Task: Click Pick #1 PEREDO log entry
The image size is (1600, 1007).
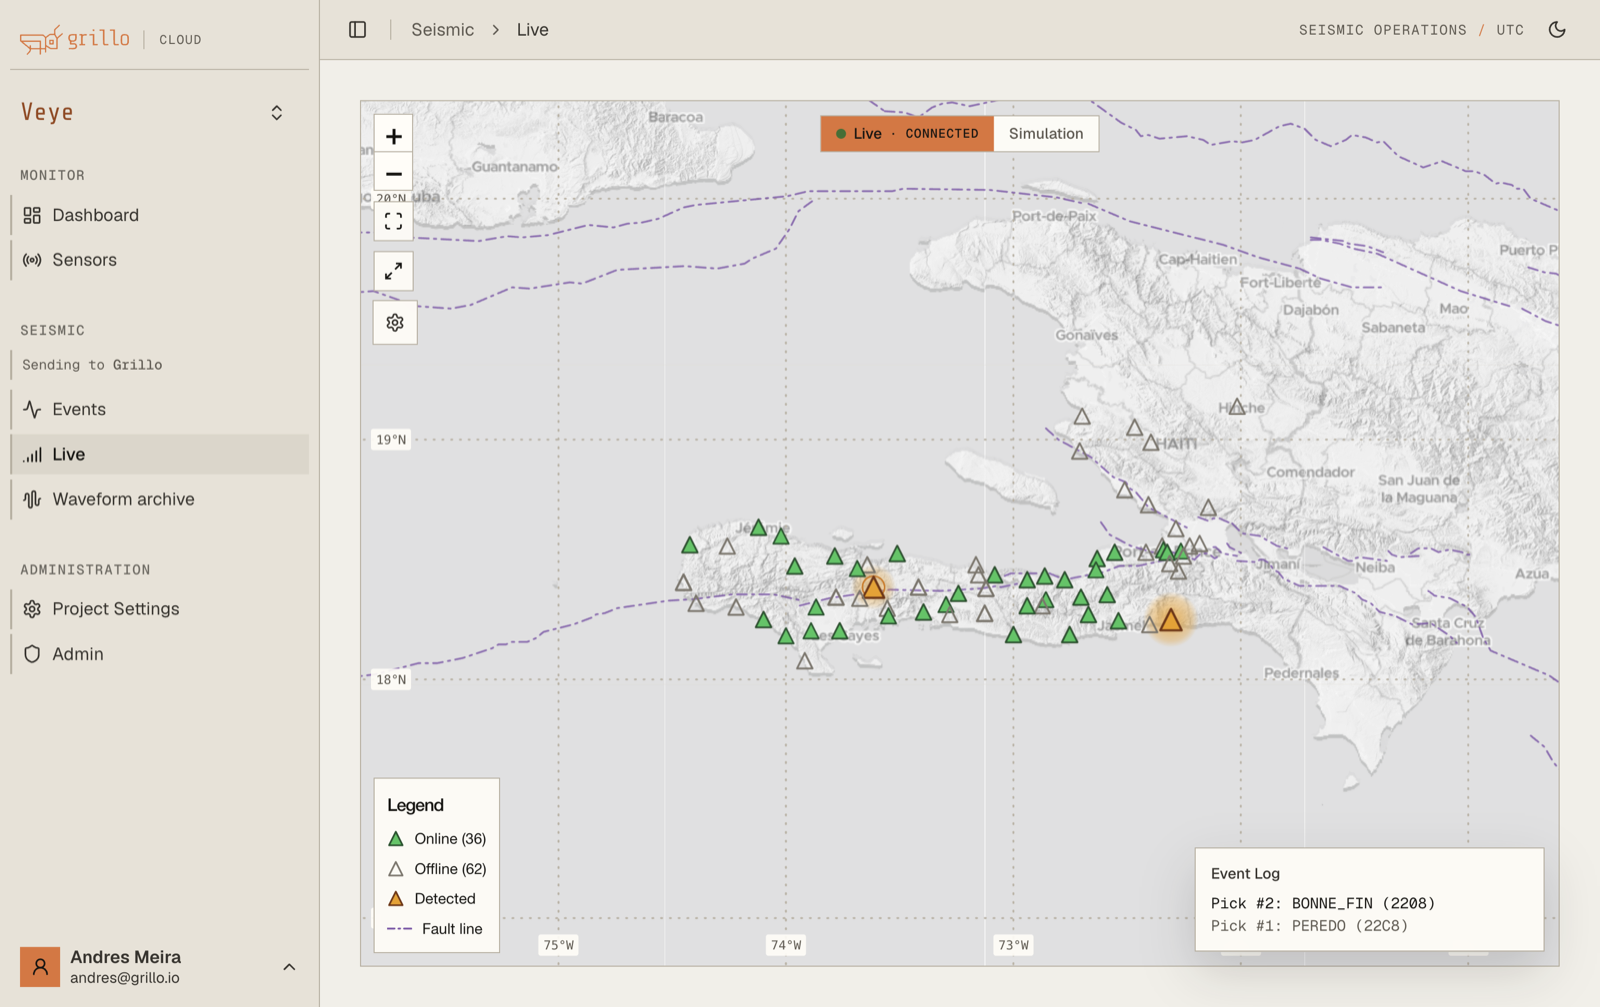Action: [1309, 926]
